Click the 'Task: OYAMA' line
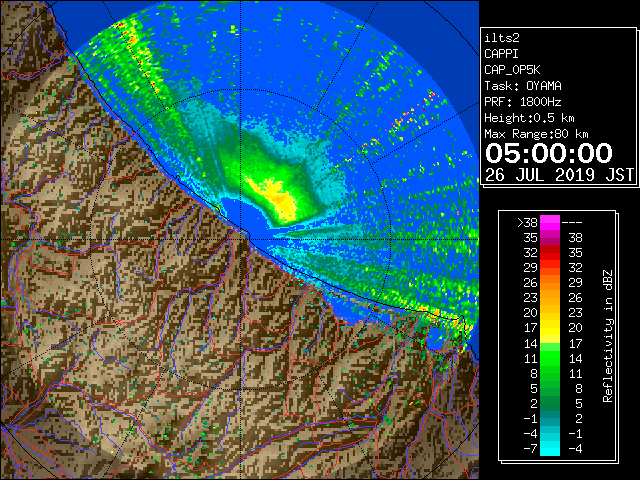The height and width of the screenshot is (480, 640). pyautogui.click(x=523, y=86)
